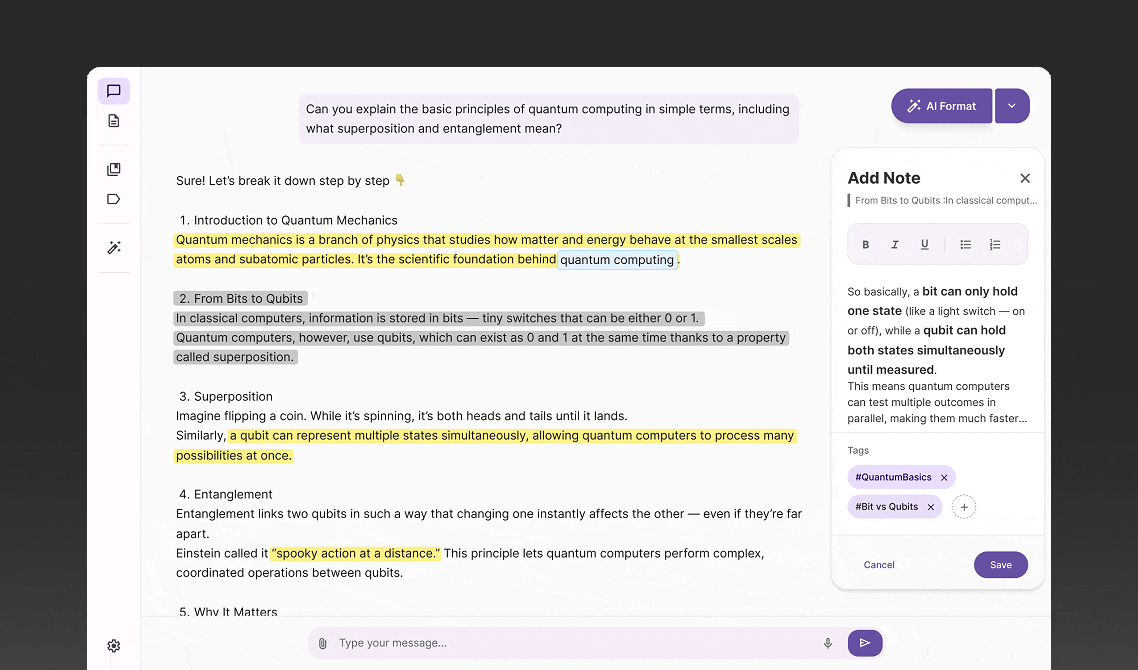Click the heading '2. From Bits to Qubits'

coord(241,298)
